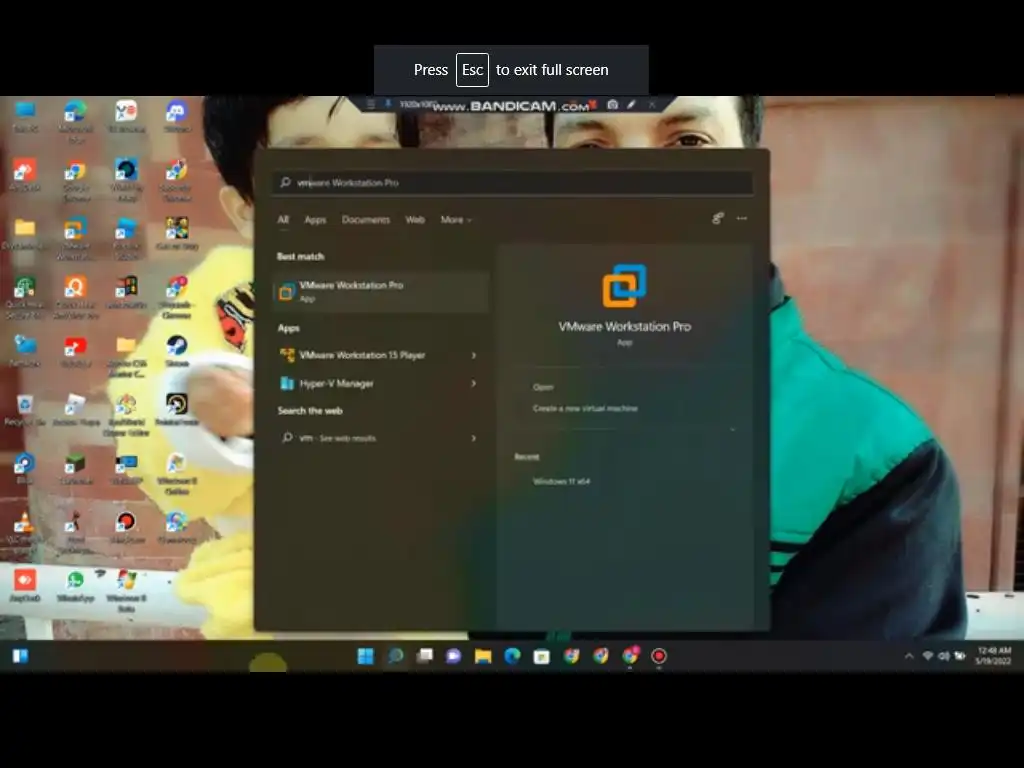This screenshot has height=768, width=1024.
Task: Select the Recycle Bin desktop icon
Action: coord(25,410)
